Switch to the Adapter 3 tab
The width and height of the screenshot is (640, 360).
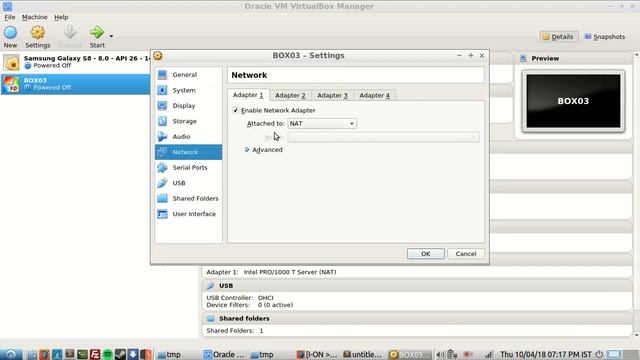point(332,96)
